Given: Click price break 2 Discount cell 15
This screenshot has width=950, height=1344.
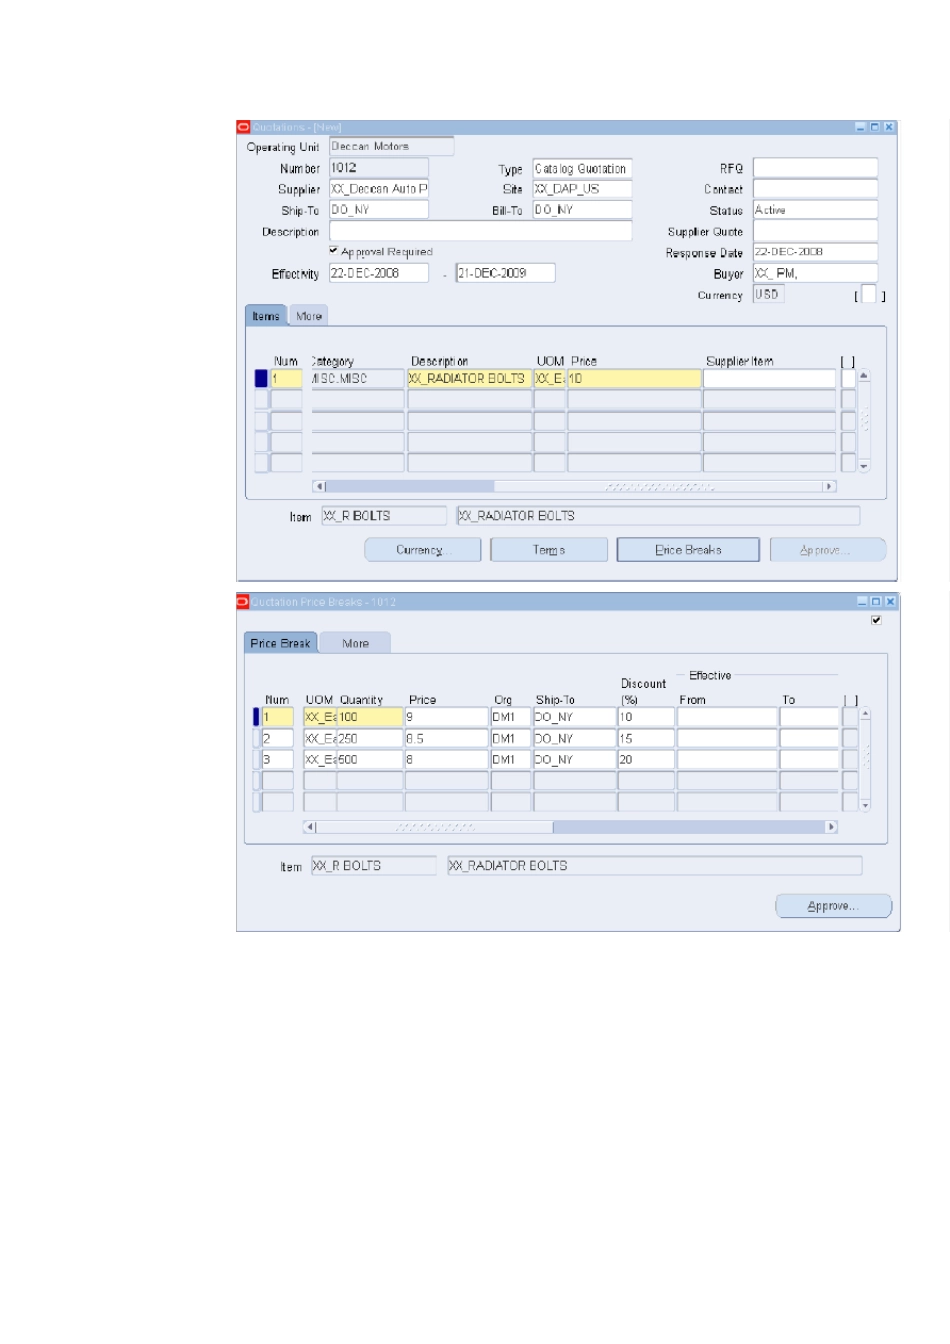Looking at the screenshot, I should click(x=646, y=738).
